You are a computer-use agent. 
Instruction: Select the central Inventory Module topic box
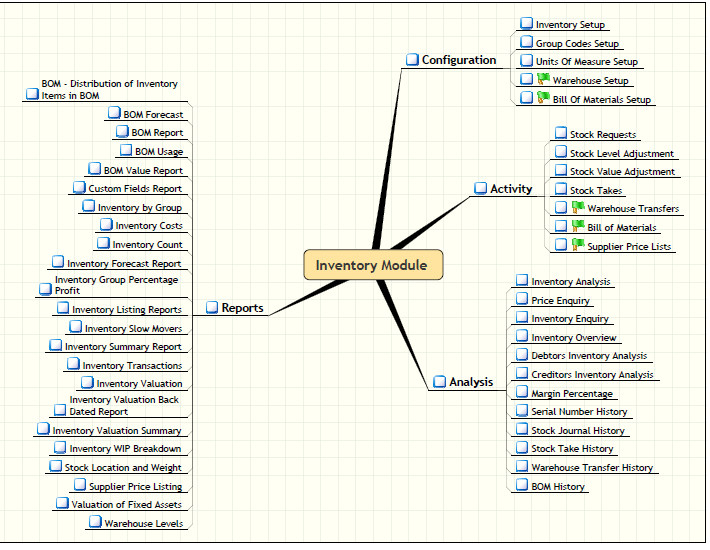pos(372,265)
